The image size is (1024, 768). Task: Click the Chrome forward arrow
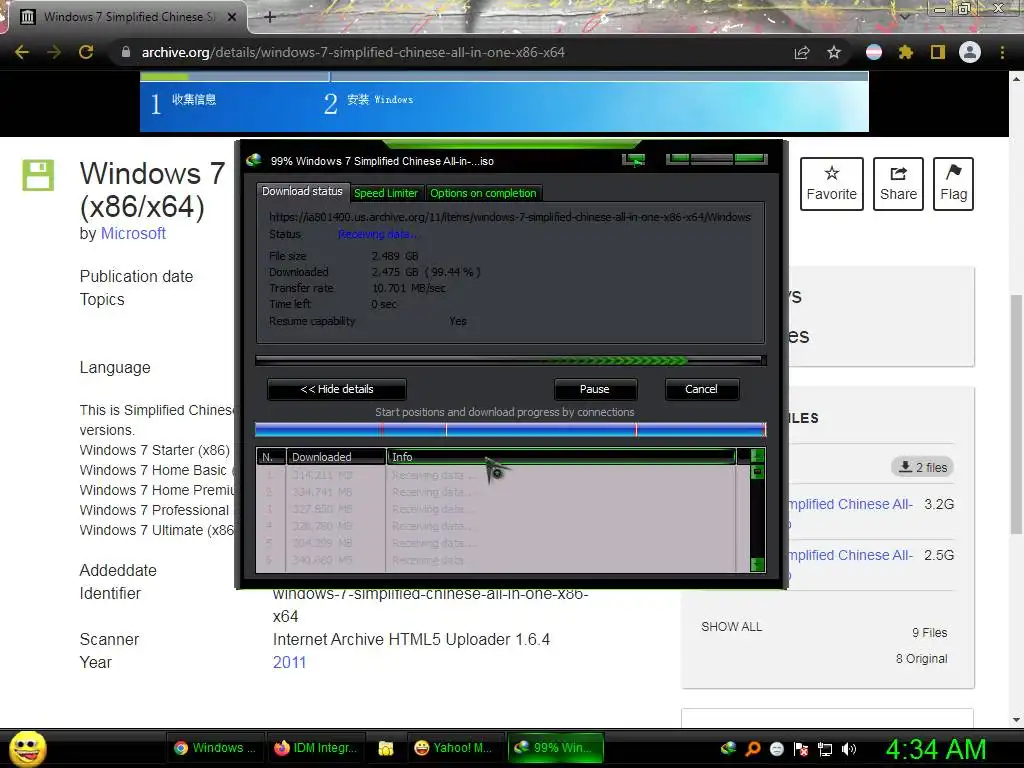pyautogui.click(x=54, y=52)
